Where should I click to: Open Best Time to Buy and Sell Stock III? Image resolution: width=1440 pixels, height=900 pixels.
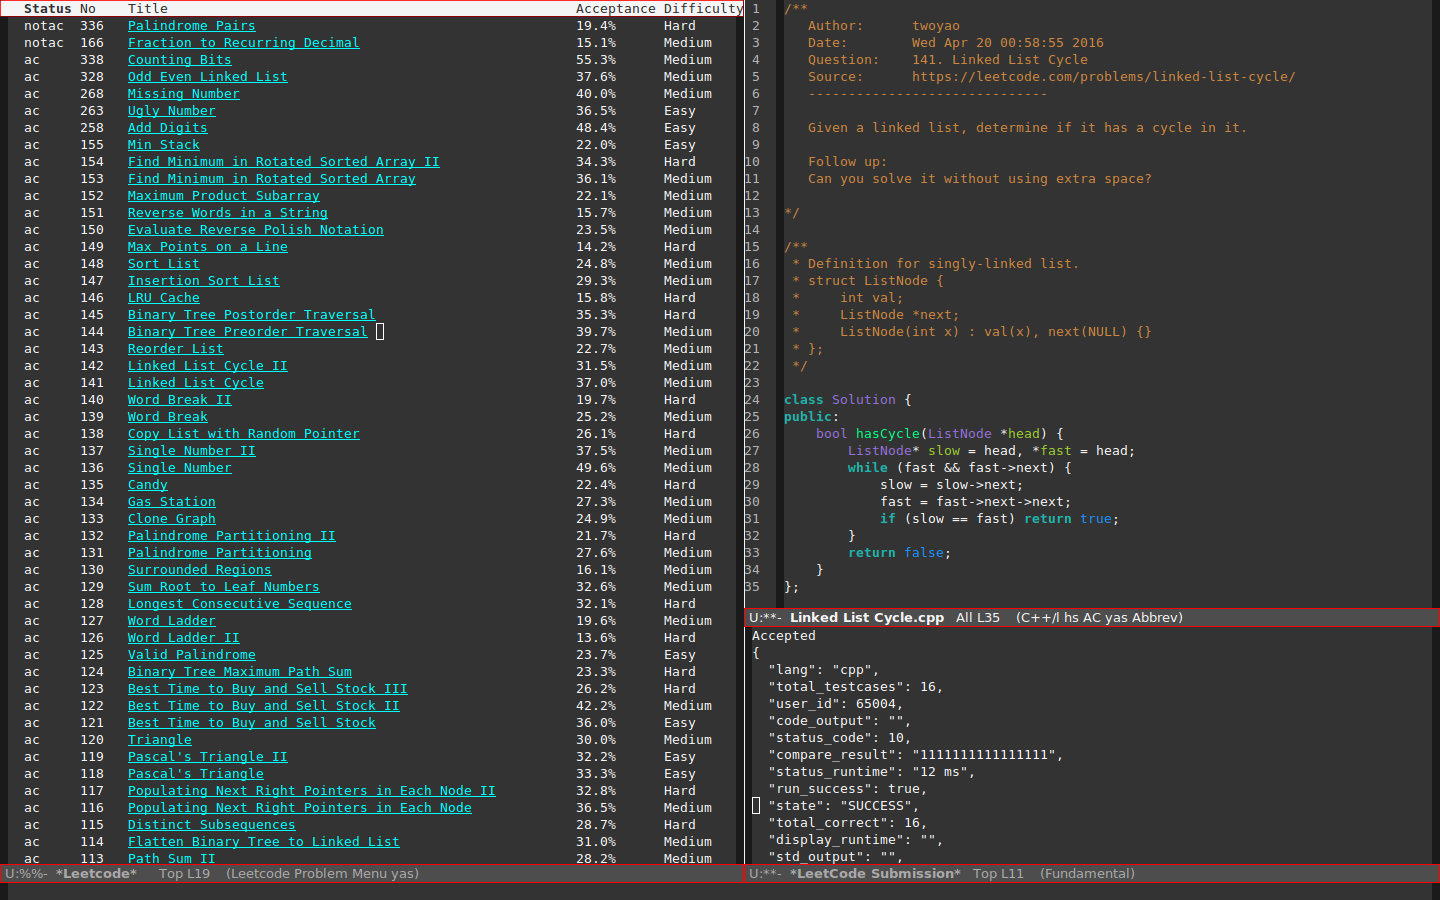267,689
